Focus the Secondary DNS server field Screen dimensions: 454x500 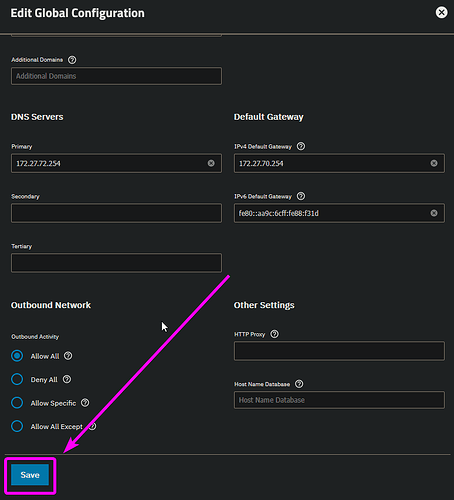[x=116, y=213]
